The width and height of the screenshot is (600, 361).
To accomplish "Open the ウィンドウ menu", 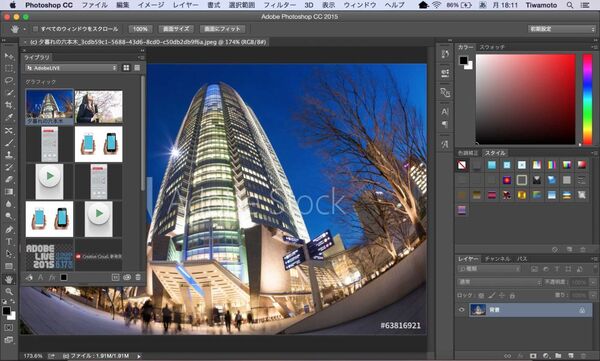I will (359, 5).
